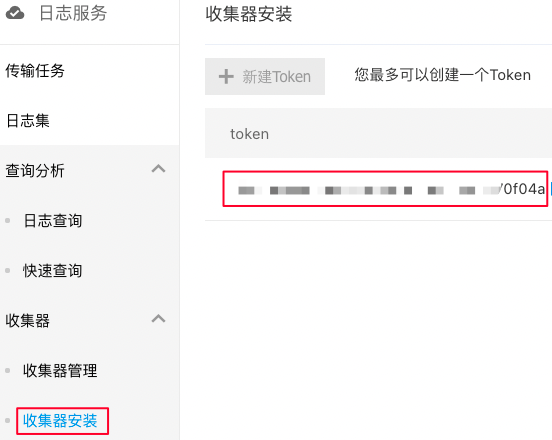Image resolution: width=552 pixels, height=440 pixels.
Task: Open the 传输任务 menu item
Action: [x=35, y=71]
